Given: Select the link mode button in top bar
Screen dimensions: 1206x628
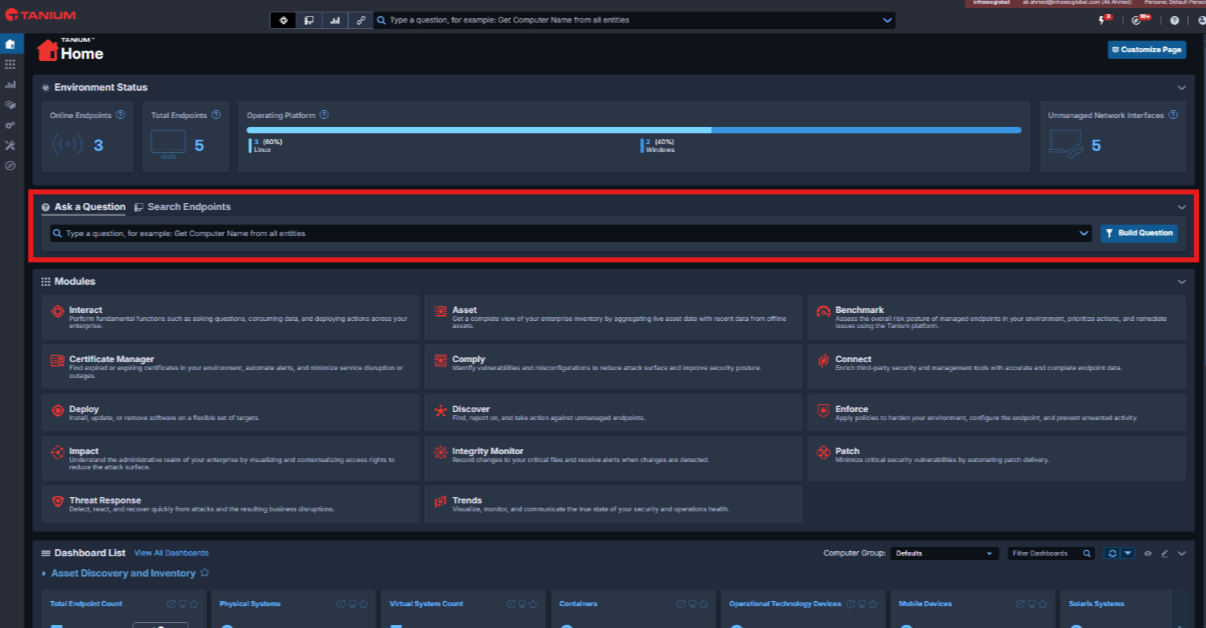Looking at the screenshot, I should [x=361, y=20].
